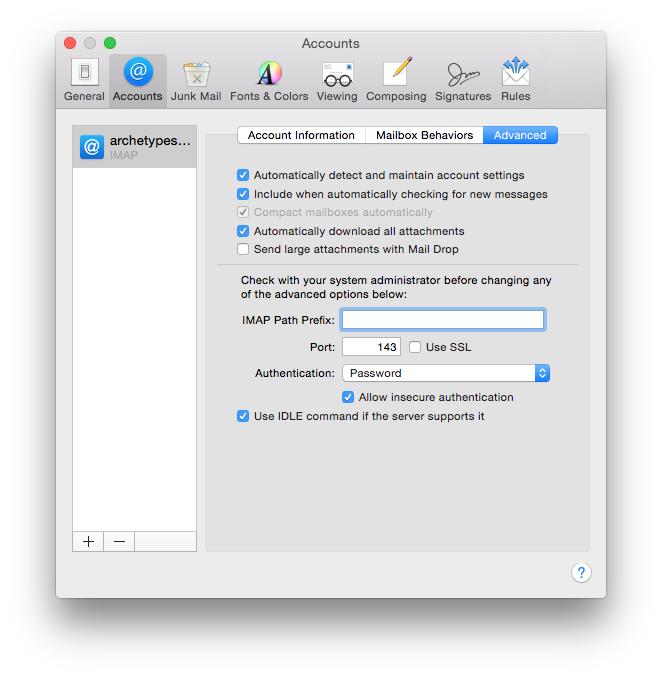Remove account with the minus button
662x678 pixels.
[119, 541]
